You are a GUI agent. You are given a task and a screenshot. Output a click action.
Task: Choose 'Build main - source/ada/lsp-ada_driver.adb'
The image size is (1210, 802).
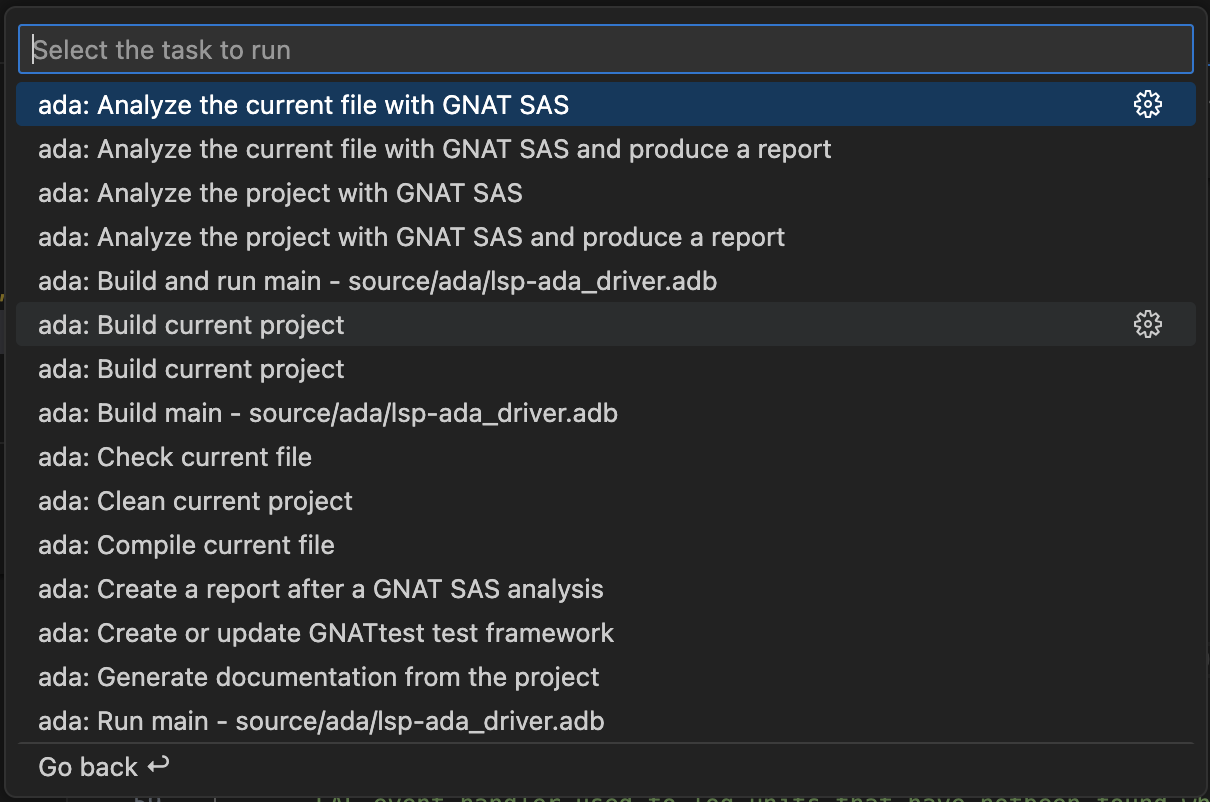pyautogui.click(x=605, y=413)
